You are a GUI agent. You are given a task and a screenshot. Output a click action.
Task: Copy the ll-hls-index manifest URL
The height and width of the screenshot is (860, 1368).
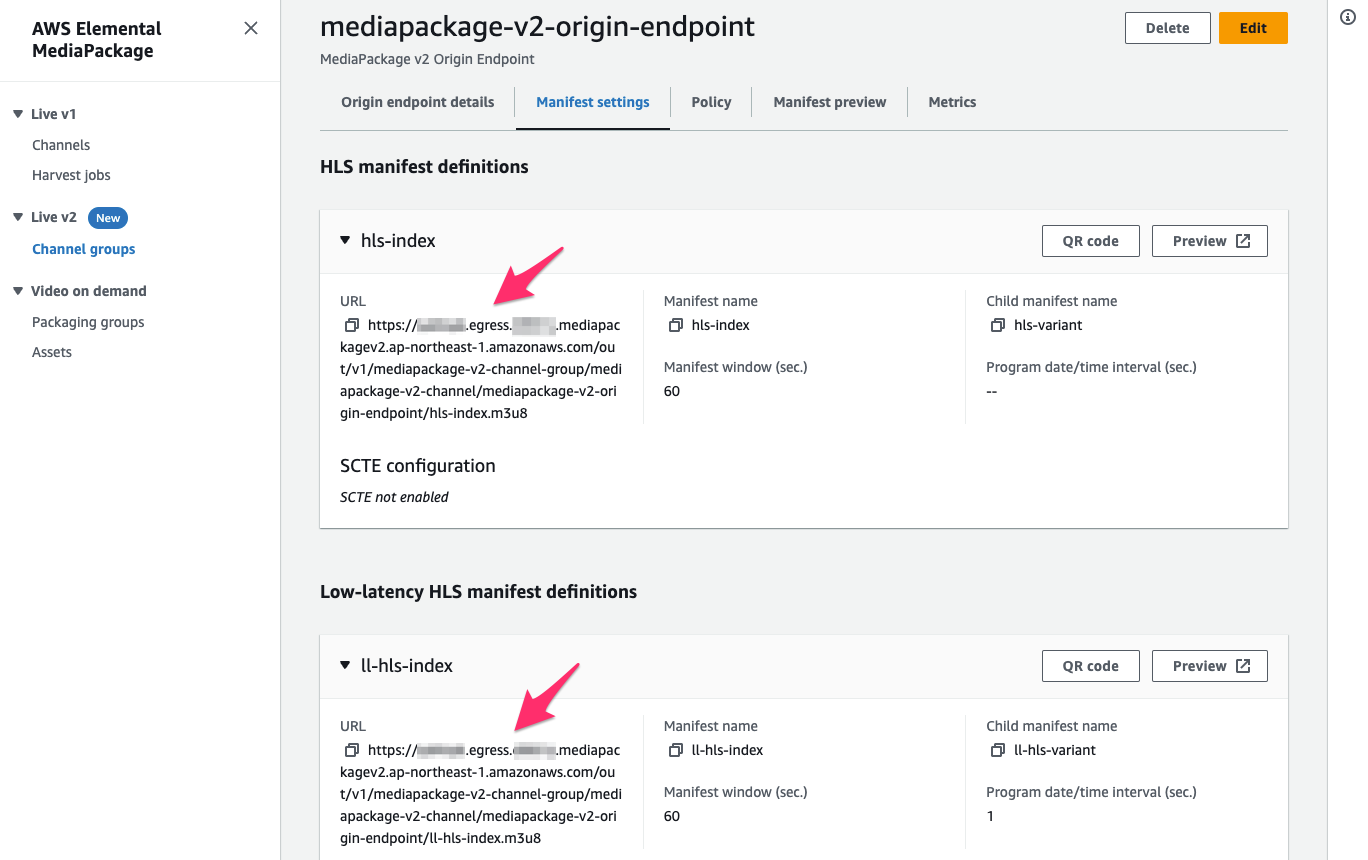[351, 749]
